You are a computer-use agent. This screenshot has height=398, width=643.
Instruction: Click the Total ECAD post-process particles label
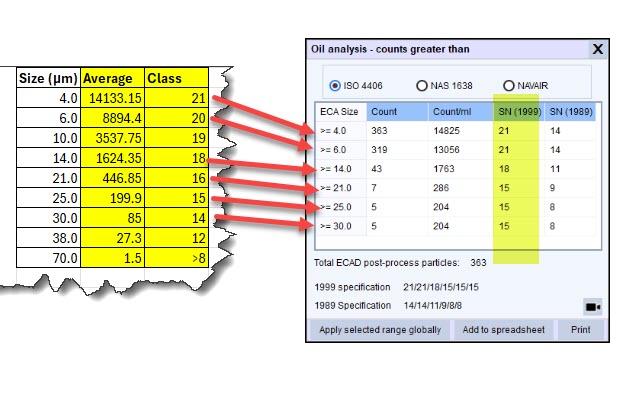pos(387,263)
